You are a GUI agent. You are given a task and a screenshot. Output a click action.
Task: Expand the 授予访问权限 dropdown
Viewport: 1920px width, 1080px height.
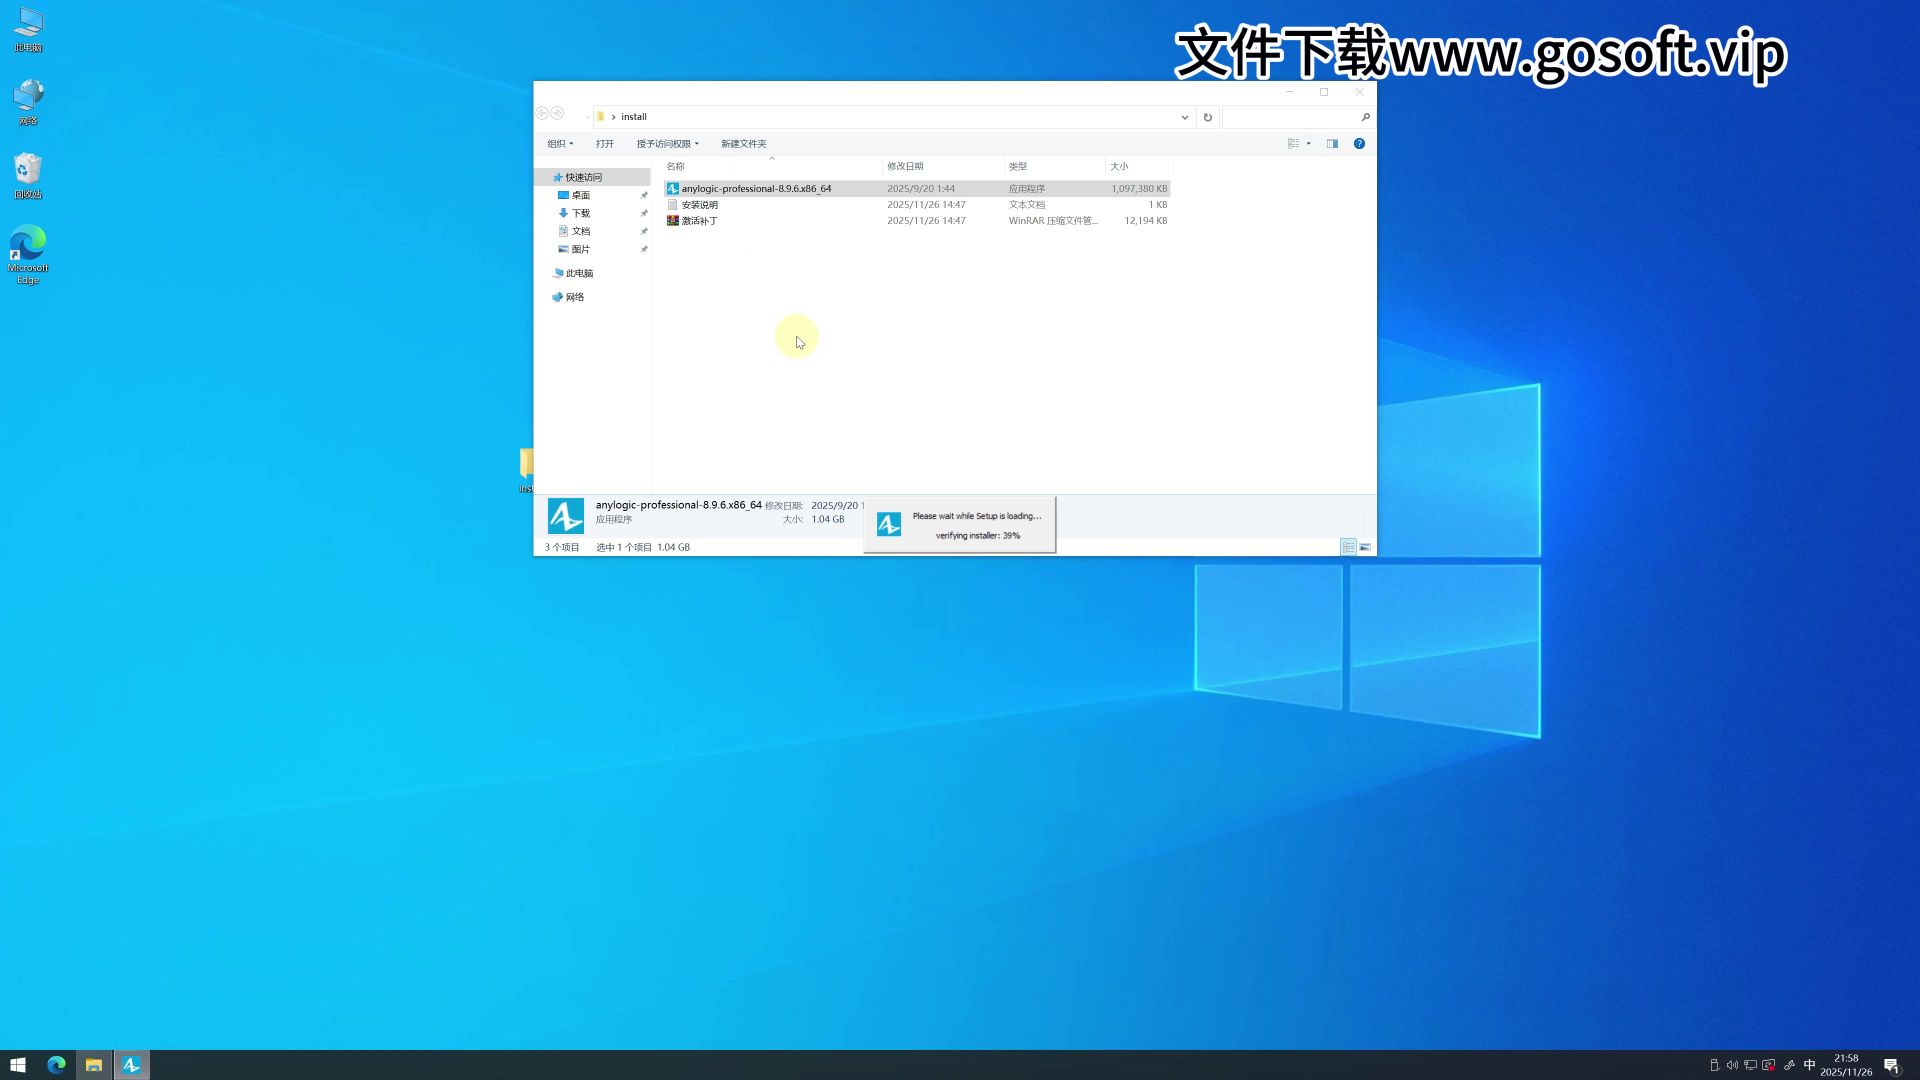pos(666,143)
